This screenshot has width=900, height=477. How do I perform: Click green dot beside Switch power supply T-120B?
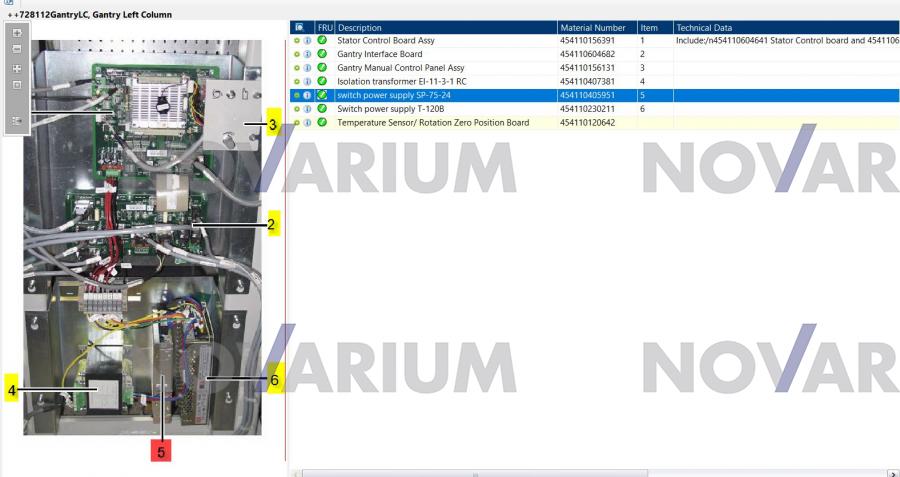pyautogui.click(x=297, y=108)
